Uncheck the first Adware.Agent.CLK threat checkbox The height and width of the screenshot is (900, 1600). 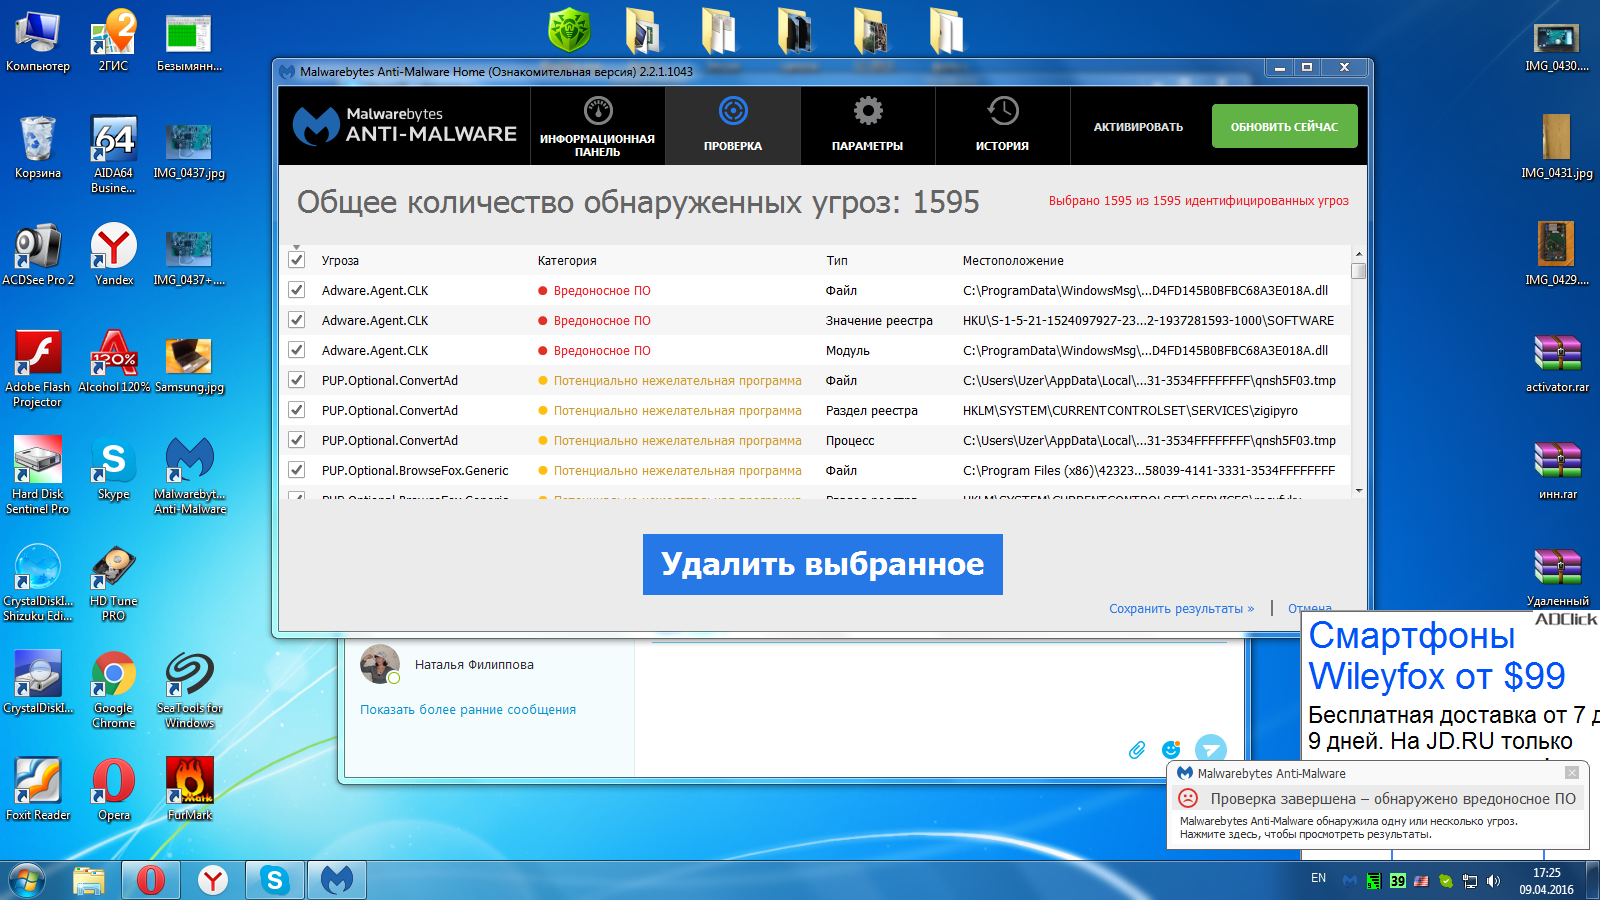pos(297,290)
